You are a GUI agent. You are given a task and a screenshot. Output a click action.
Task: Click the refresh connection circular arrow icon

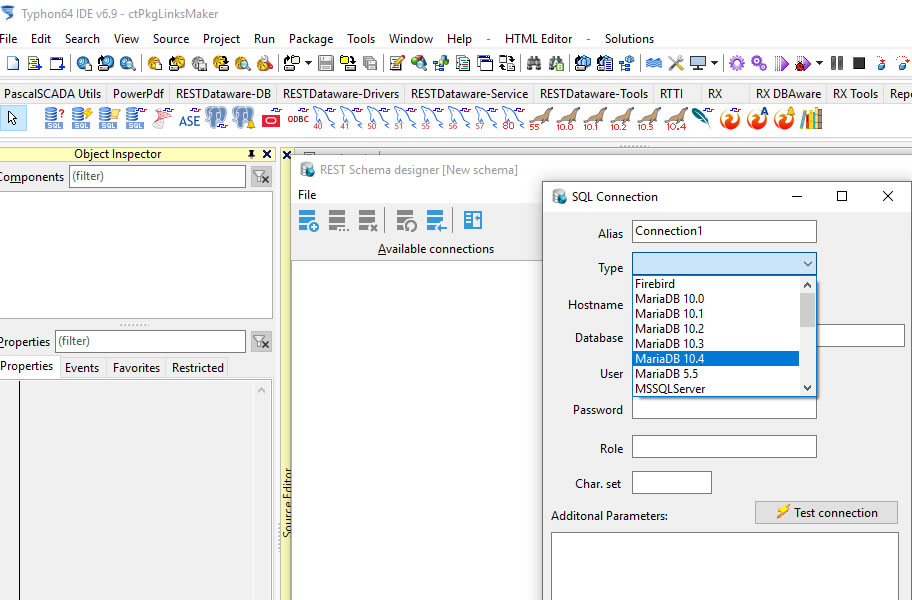point(406,220)
